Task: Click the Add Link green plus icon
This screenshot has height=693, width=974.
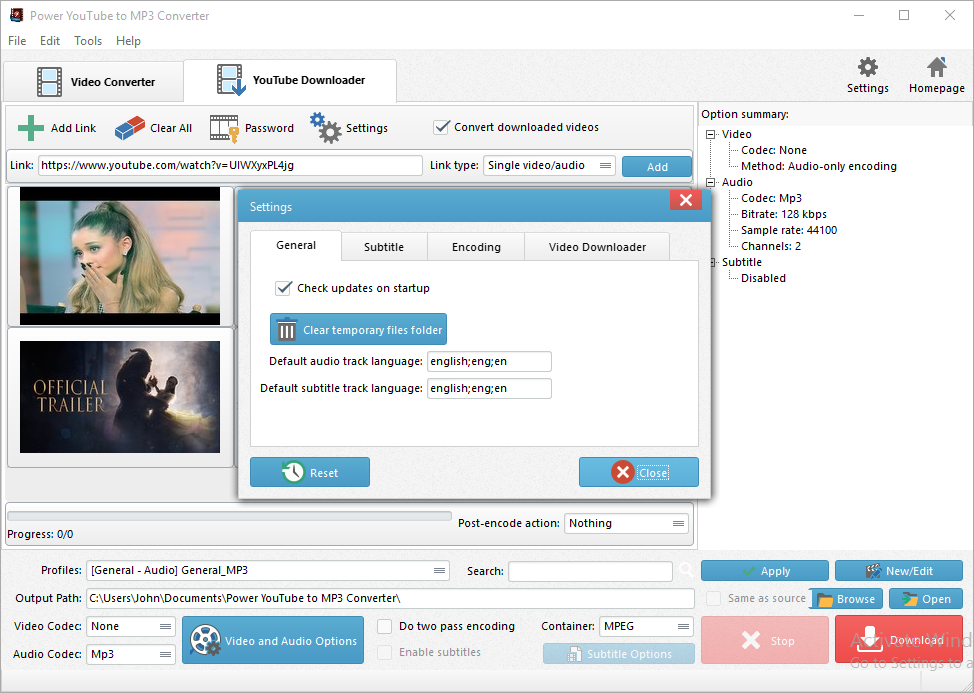Action: pyautogui.click(x=30, y=128)
